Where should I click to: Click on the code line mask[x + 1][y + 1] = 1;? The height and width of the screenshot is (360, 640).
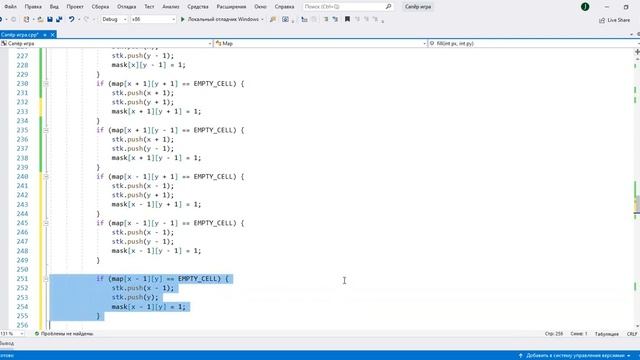[156, 111]
